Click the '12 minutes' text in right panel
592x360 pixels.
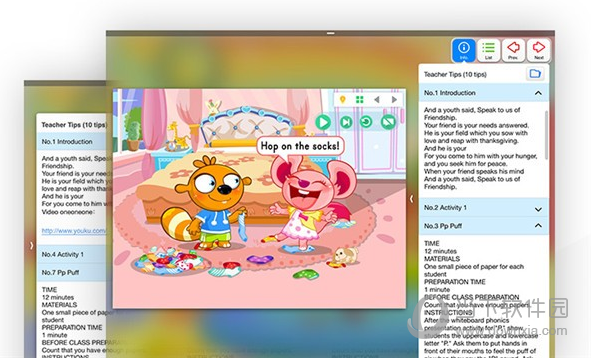(x=440, y=251)
